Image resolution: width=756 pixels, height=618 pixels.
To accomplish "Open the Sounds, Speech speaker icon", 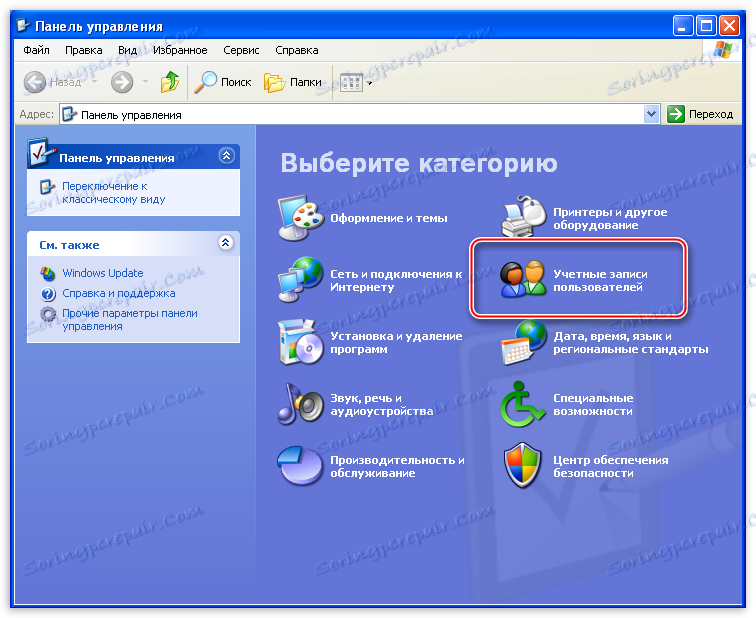I will tap(300, 404).
